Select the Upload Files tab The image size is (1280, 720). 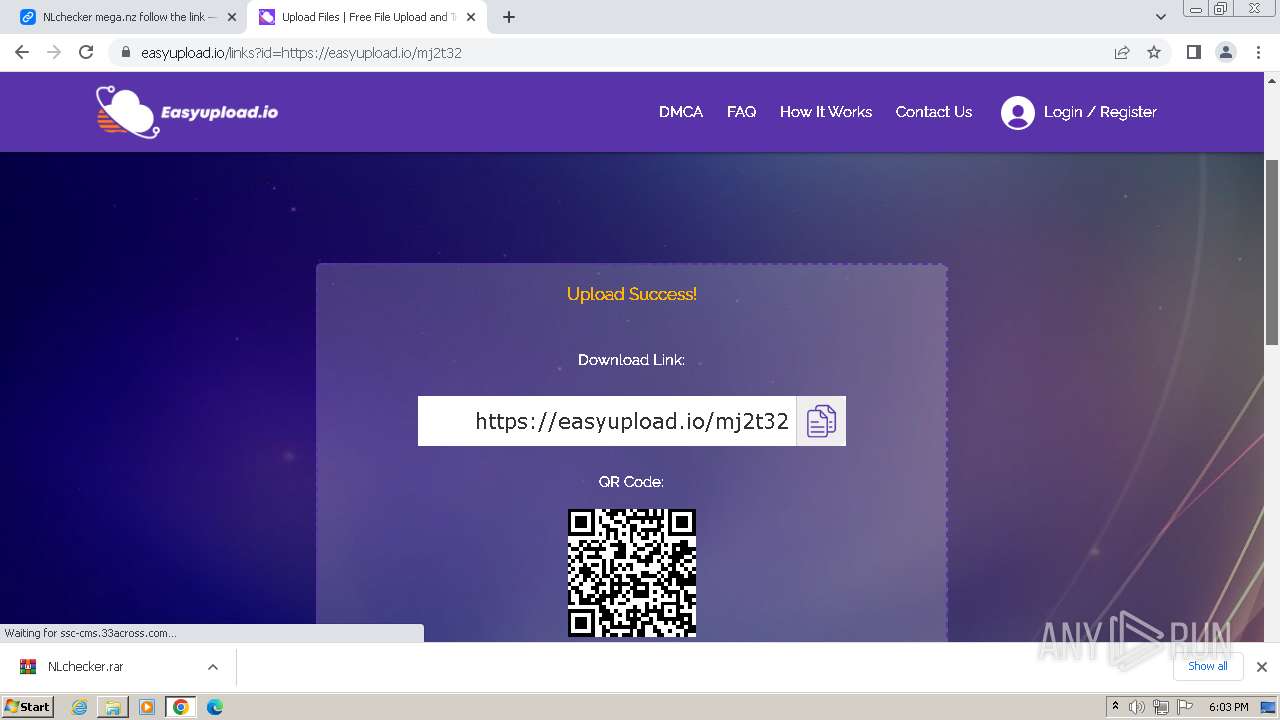[368, 17]
